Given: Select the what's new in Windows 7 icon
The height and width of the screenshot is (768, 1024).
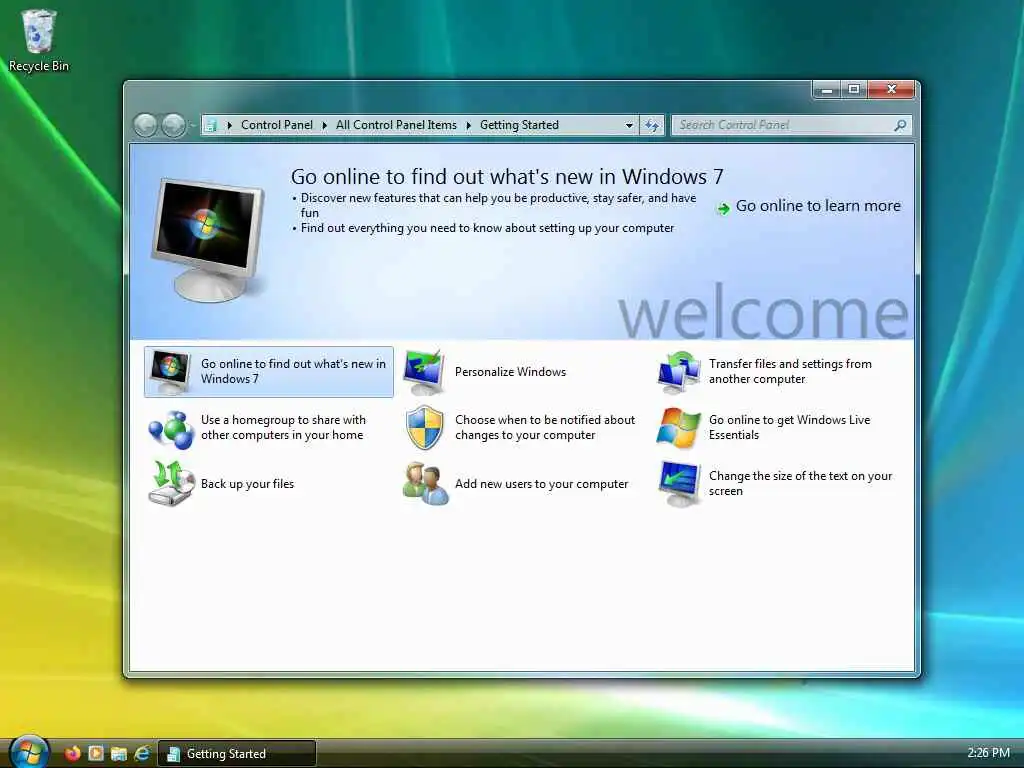Looking at the screenshot, I should click(170, 372).
